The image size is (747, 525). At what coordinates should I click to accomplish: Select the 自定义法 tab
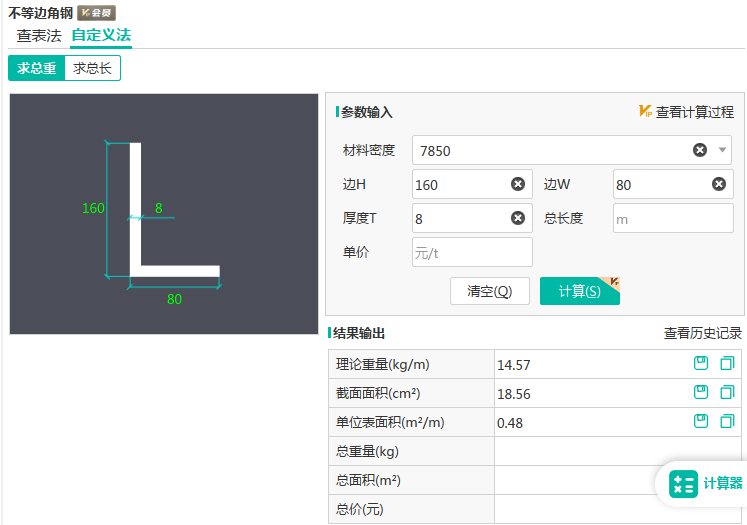101,36
